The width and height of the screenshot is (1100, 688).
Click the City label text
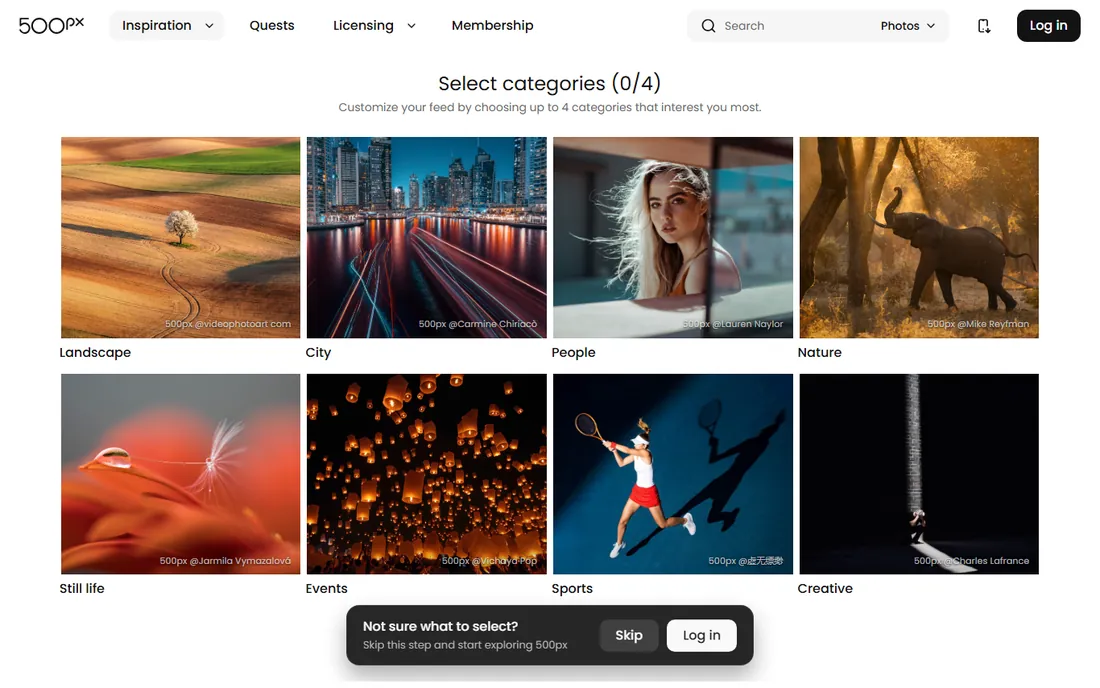(318, 352)
